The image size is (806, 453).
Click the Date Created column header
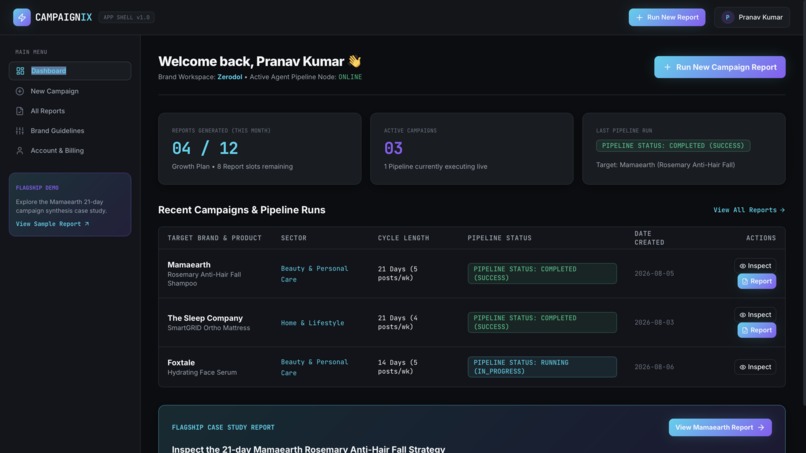tap(649, 238)
